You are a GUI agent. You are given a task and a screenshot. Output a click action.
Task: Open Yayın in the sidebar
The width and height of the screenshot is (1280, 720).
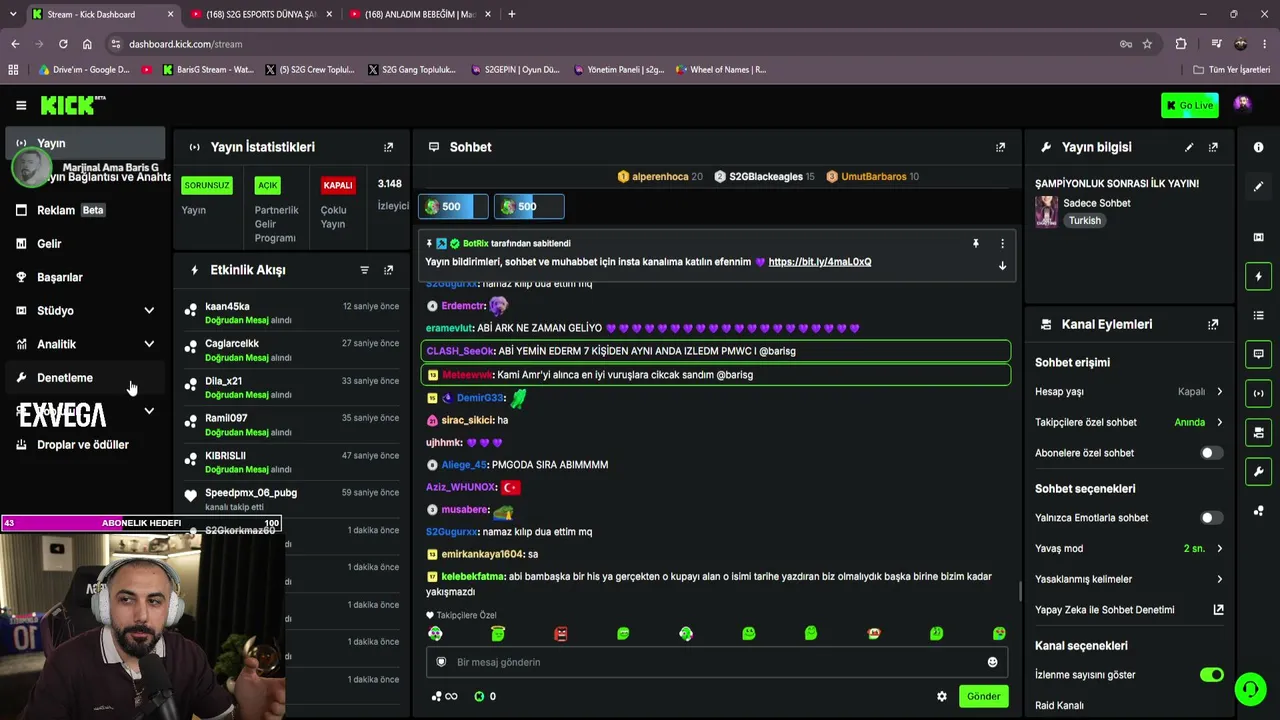[x=85, y=143]
